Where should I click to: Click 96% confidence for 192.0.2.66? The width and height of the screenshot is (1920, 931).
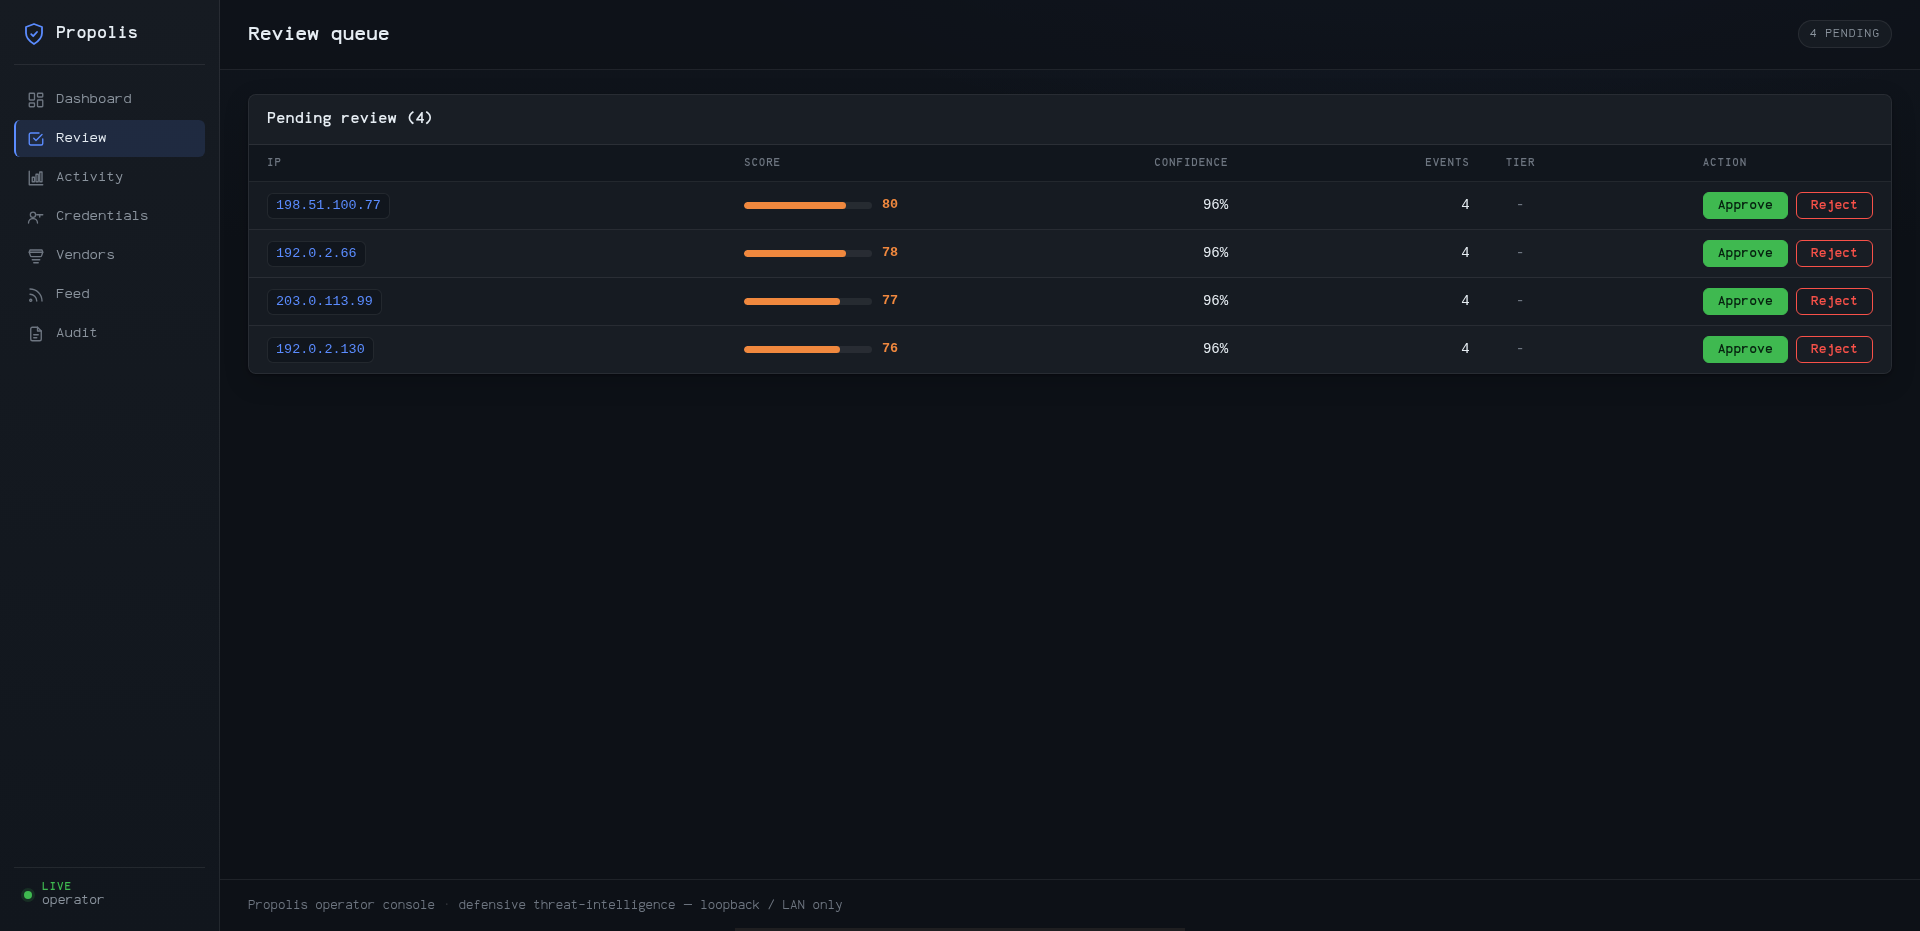click(1215, 252)
